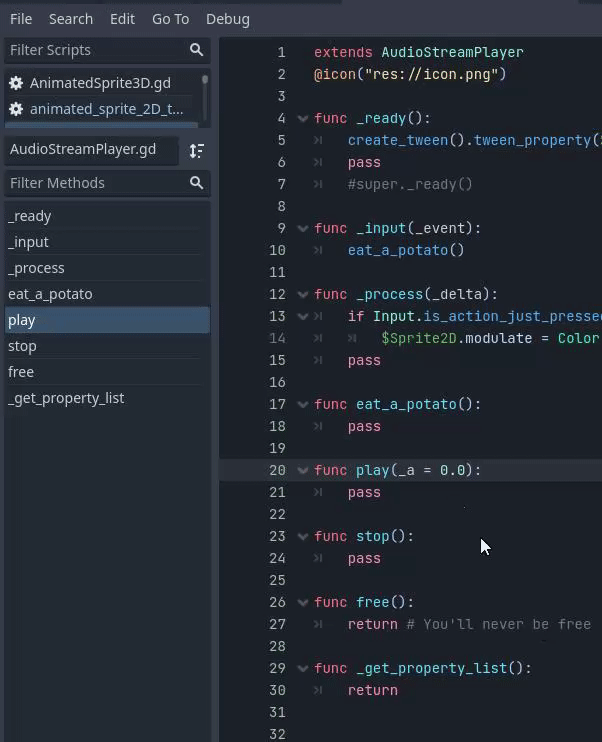Screen dimensions: 602x742
Task: Click 'pass' on line 6
Action: coord(364,163)
